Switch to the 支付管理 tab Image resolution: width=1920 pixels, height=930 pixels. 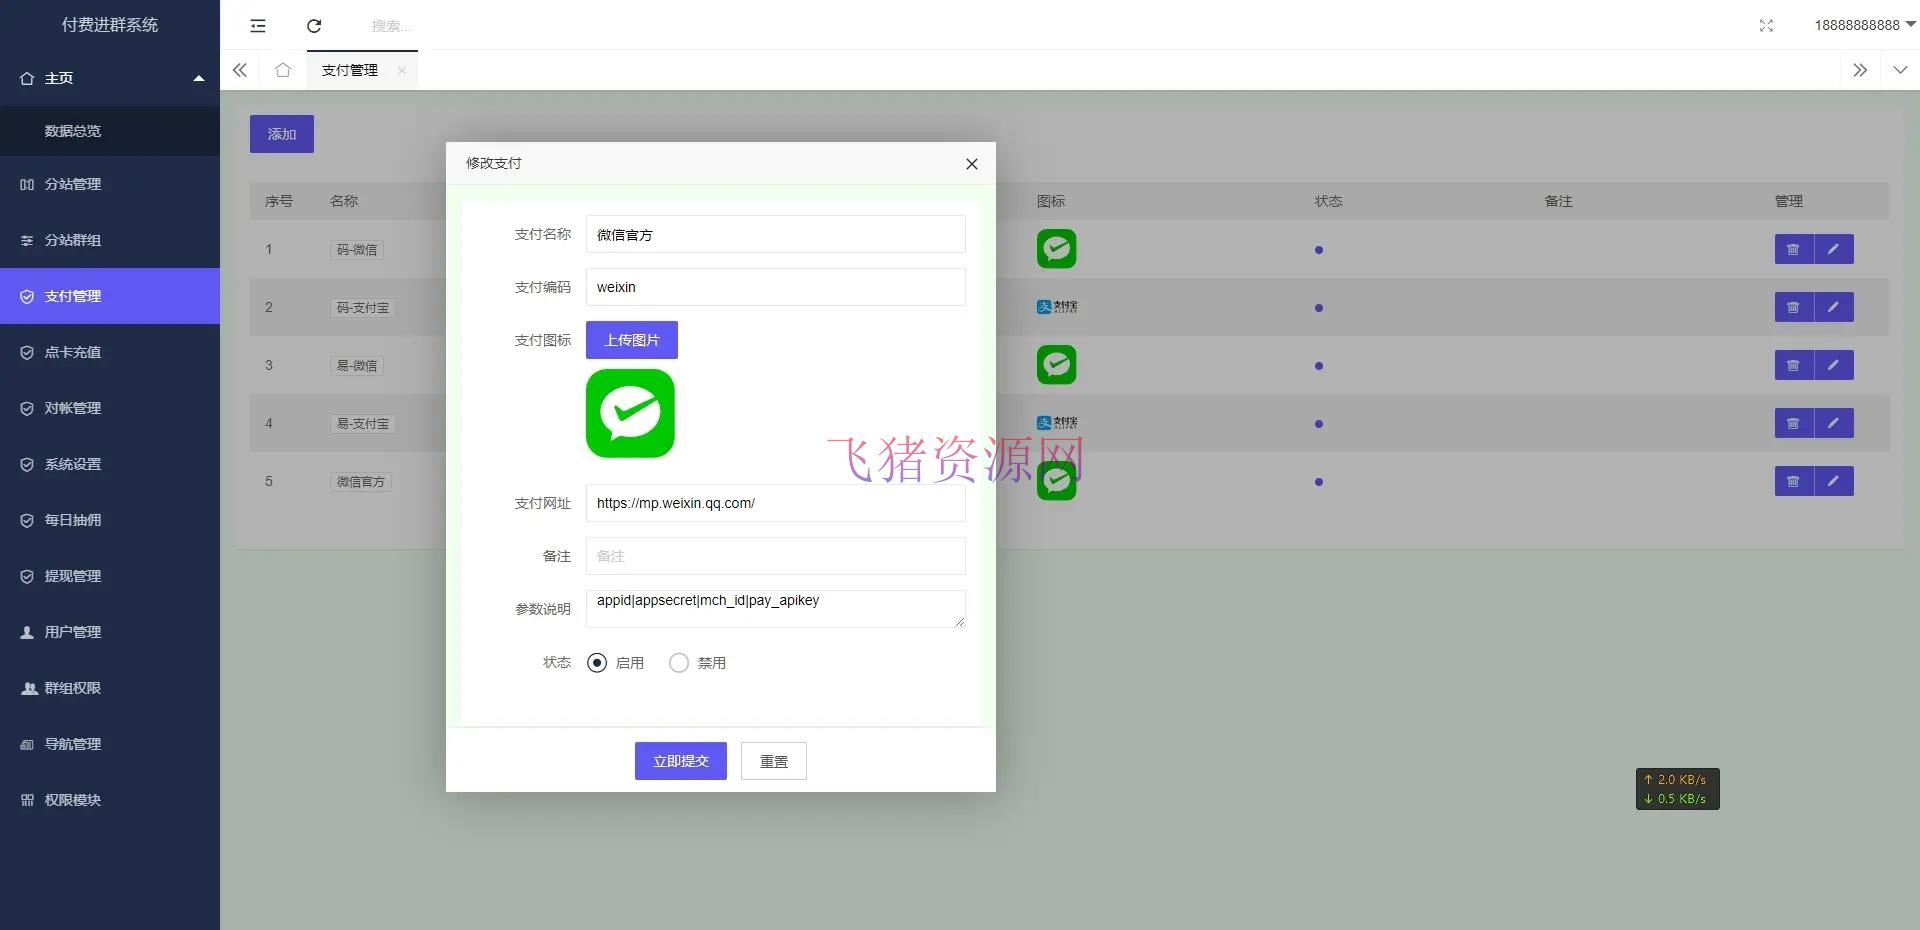tap(348, 70)
